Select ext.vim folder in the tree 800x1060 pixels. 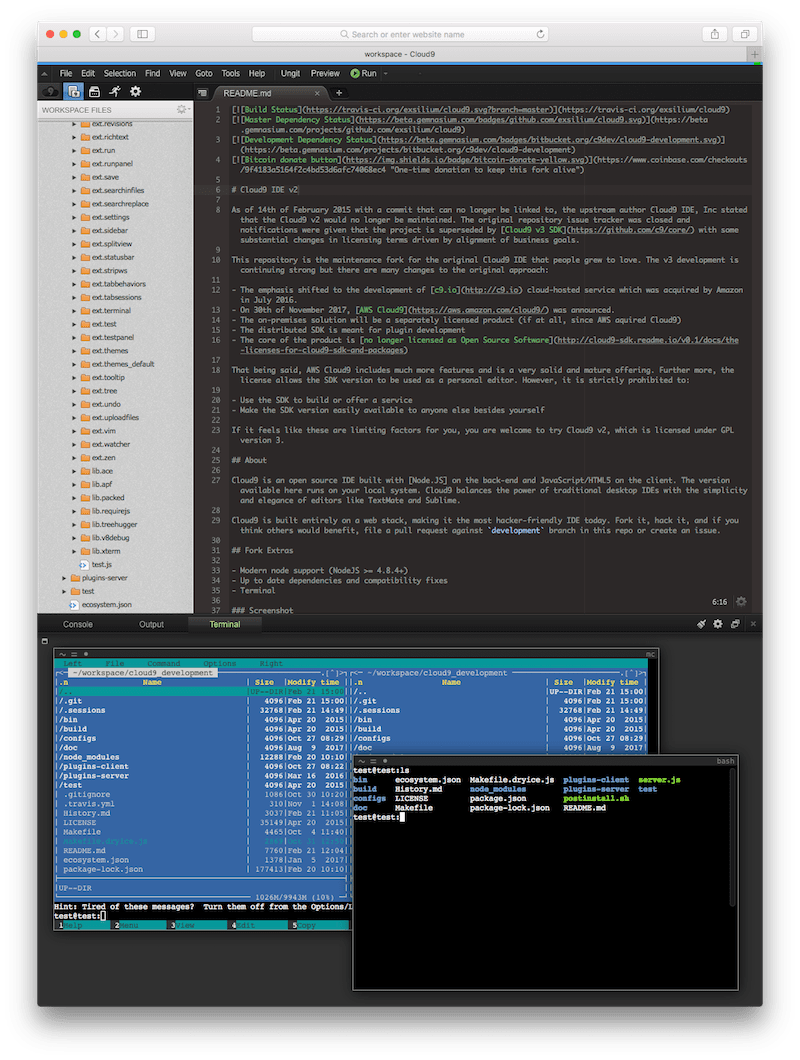pyautogui.click(x=103, y=431)
